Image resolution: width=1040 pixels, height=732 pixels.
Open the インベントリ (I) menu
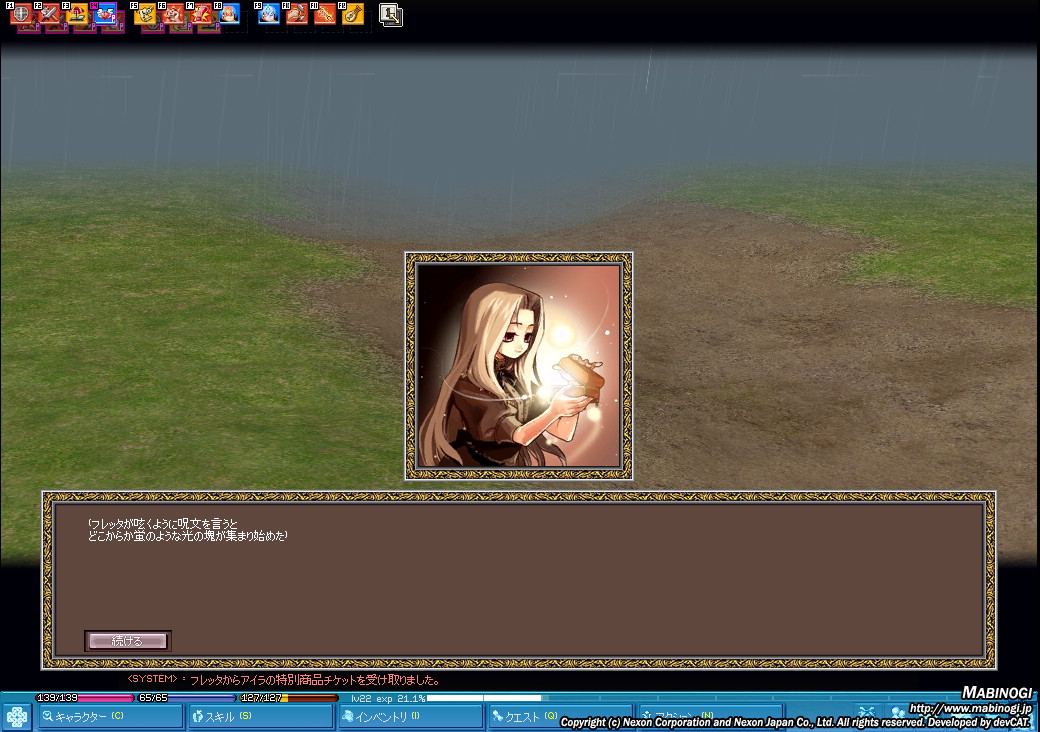(x=411, y=716)
